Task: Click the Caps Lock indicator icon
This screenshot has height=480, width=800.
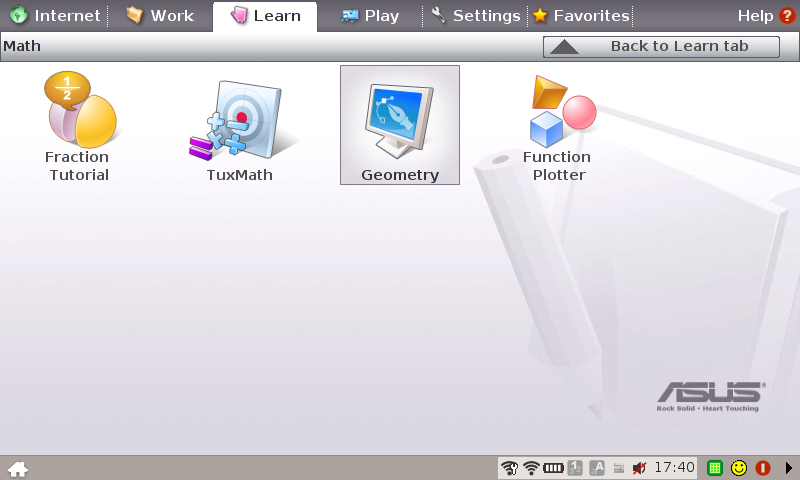Action: 597,467
